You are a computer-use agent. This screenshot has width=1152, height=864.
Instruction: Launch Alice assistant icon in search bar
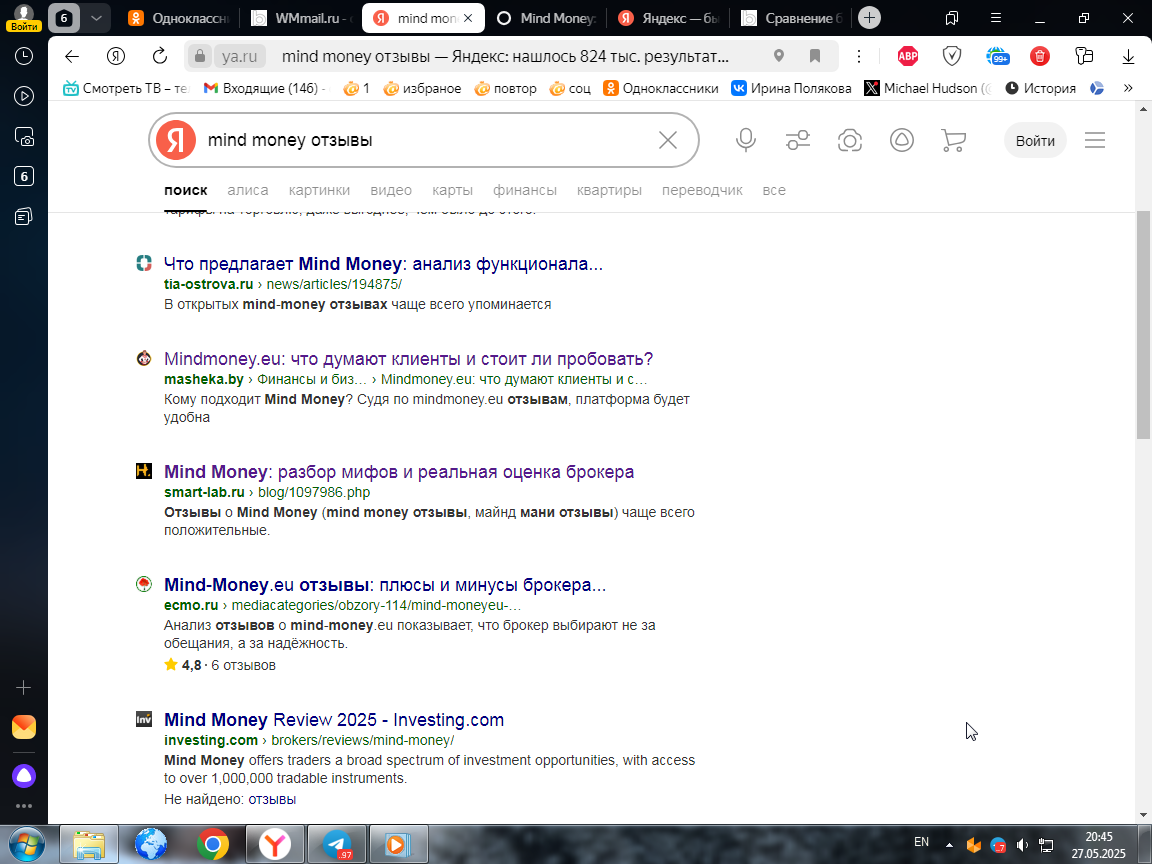901,140
